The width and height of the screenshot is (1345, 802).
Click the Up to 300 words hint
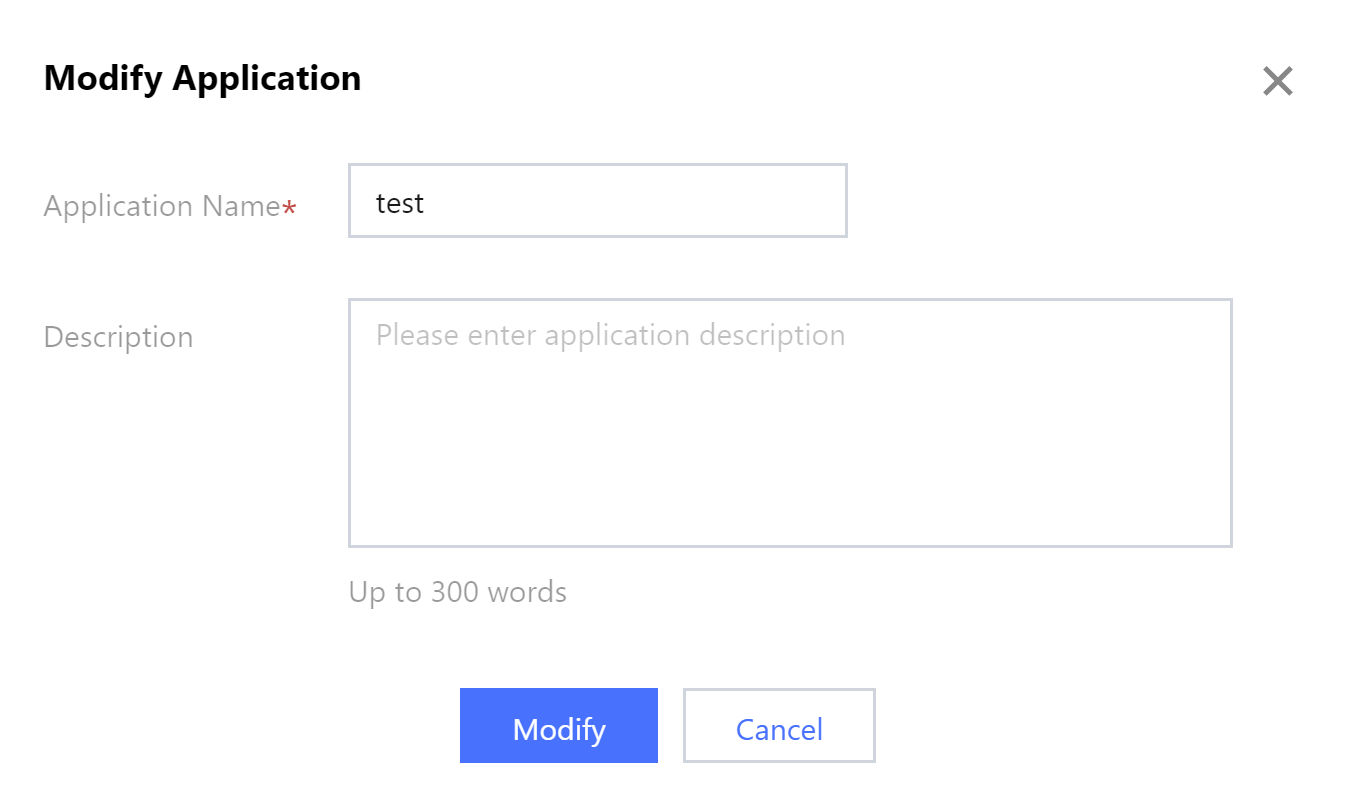pyautogui.click(x=457, y=592)
